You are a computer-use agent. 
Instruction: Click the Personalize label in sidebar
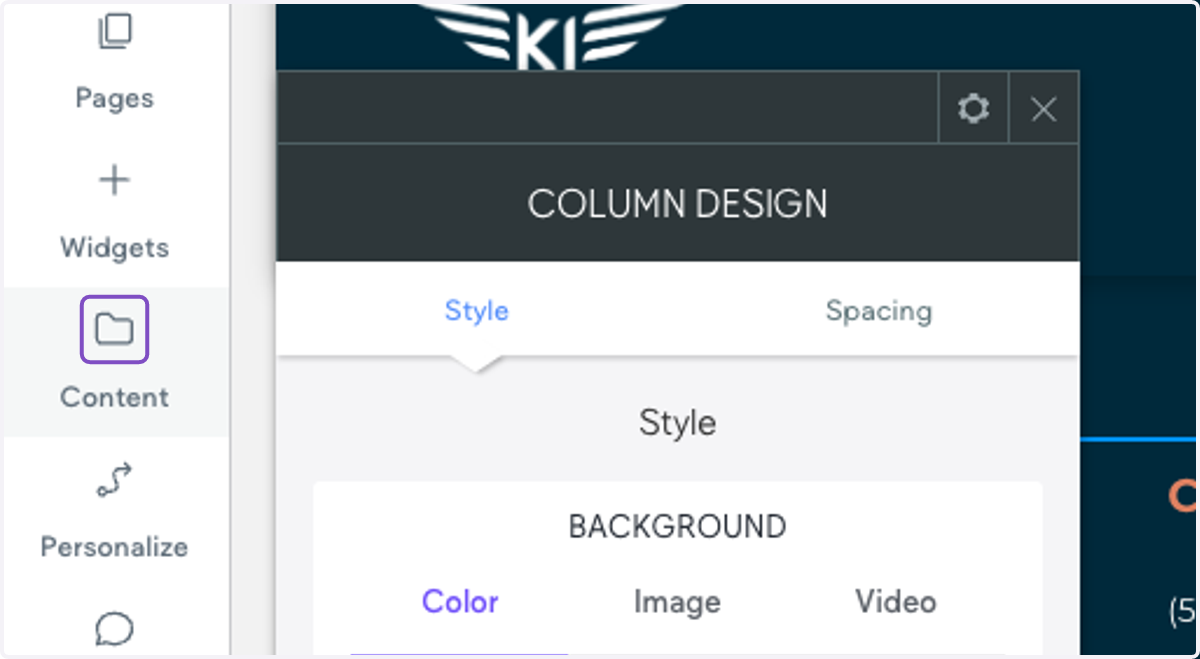pos(114,547)
